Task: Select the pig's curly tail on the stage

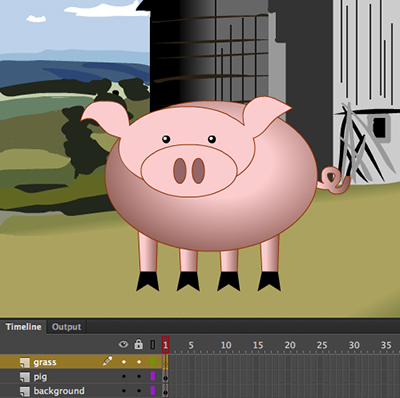Action: (x=334, y=181)
